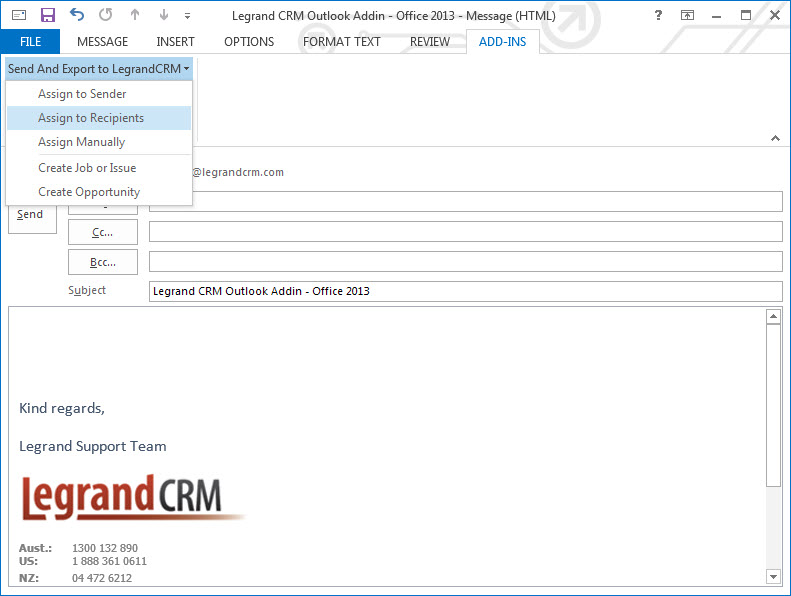Image resolution: width=791 pixels, height=596 pixels.
Task: Switch to the INSERT tab
Action: click(175, 41)
